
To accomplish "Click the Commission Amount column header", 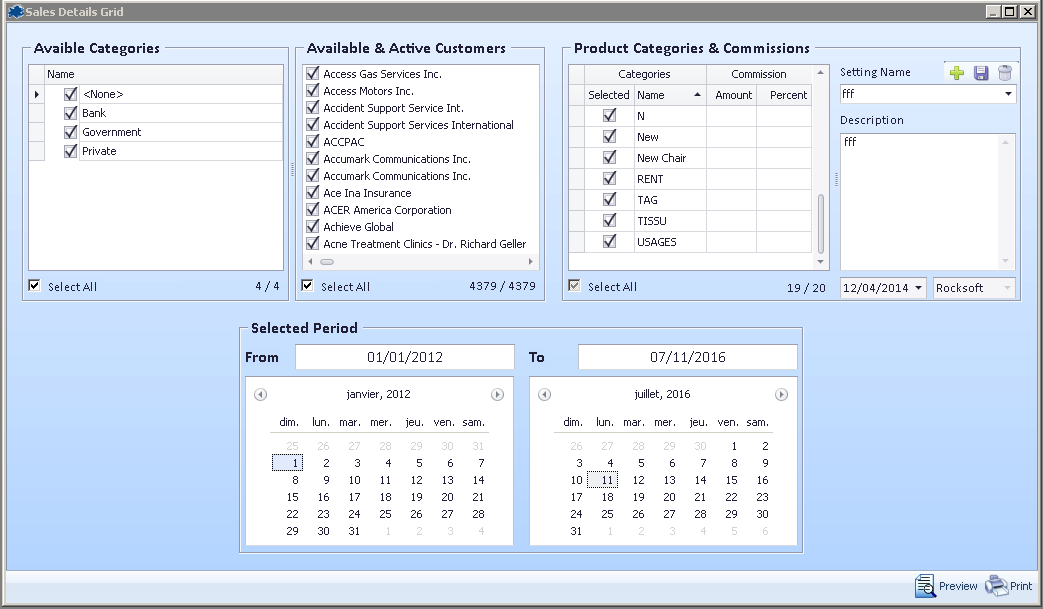I will point(733,95).
